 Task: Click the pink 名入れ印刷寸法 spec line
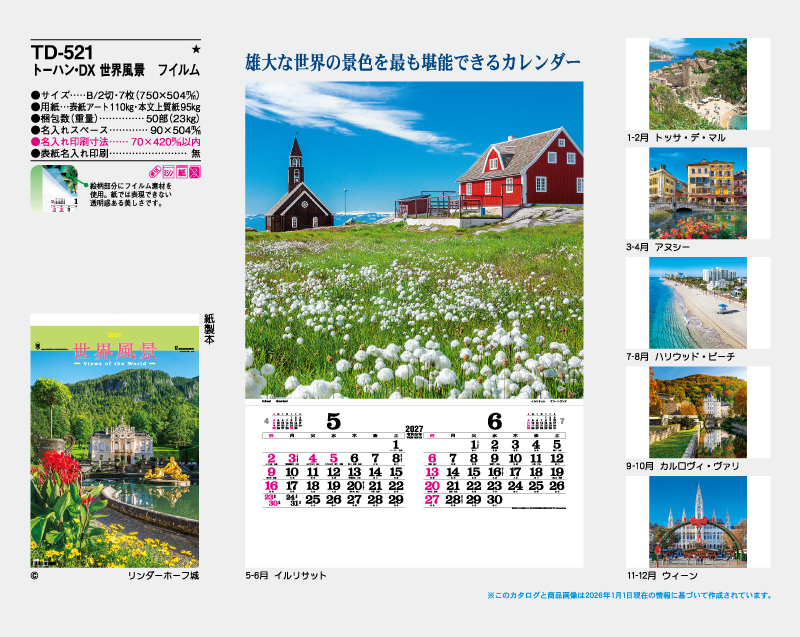(x=116, y=142)
